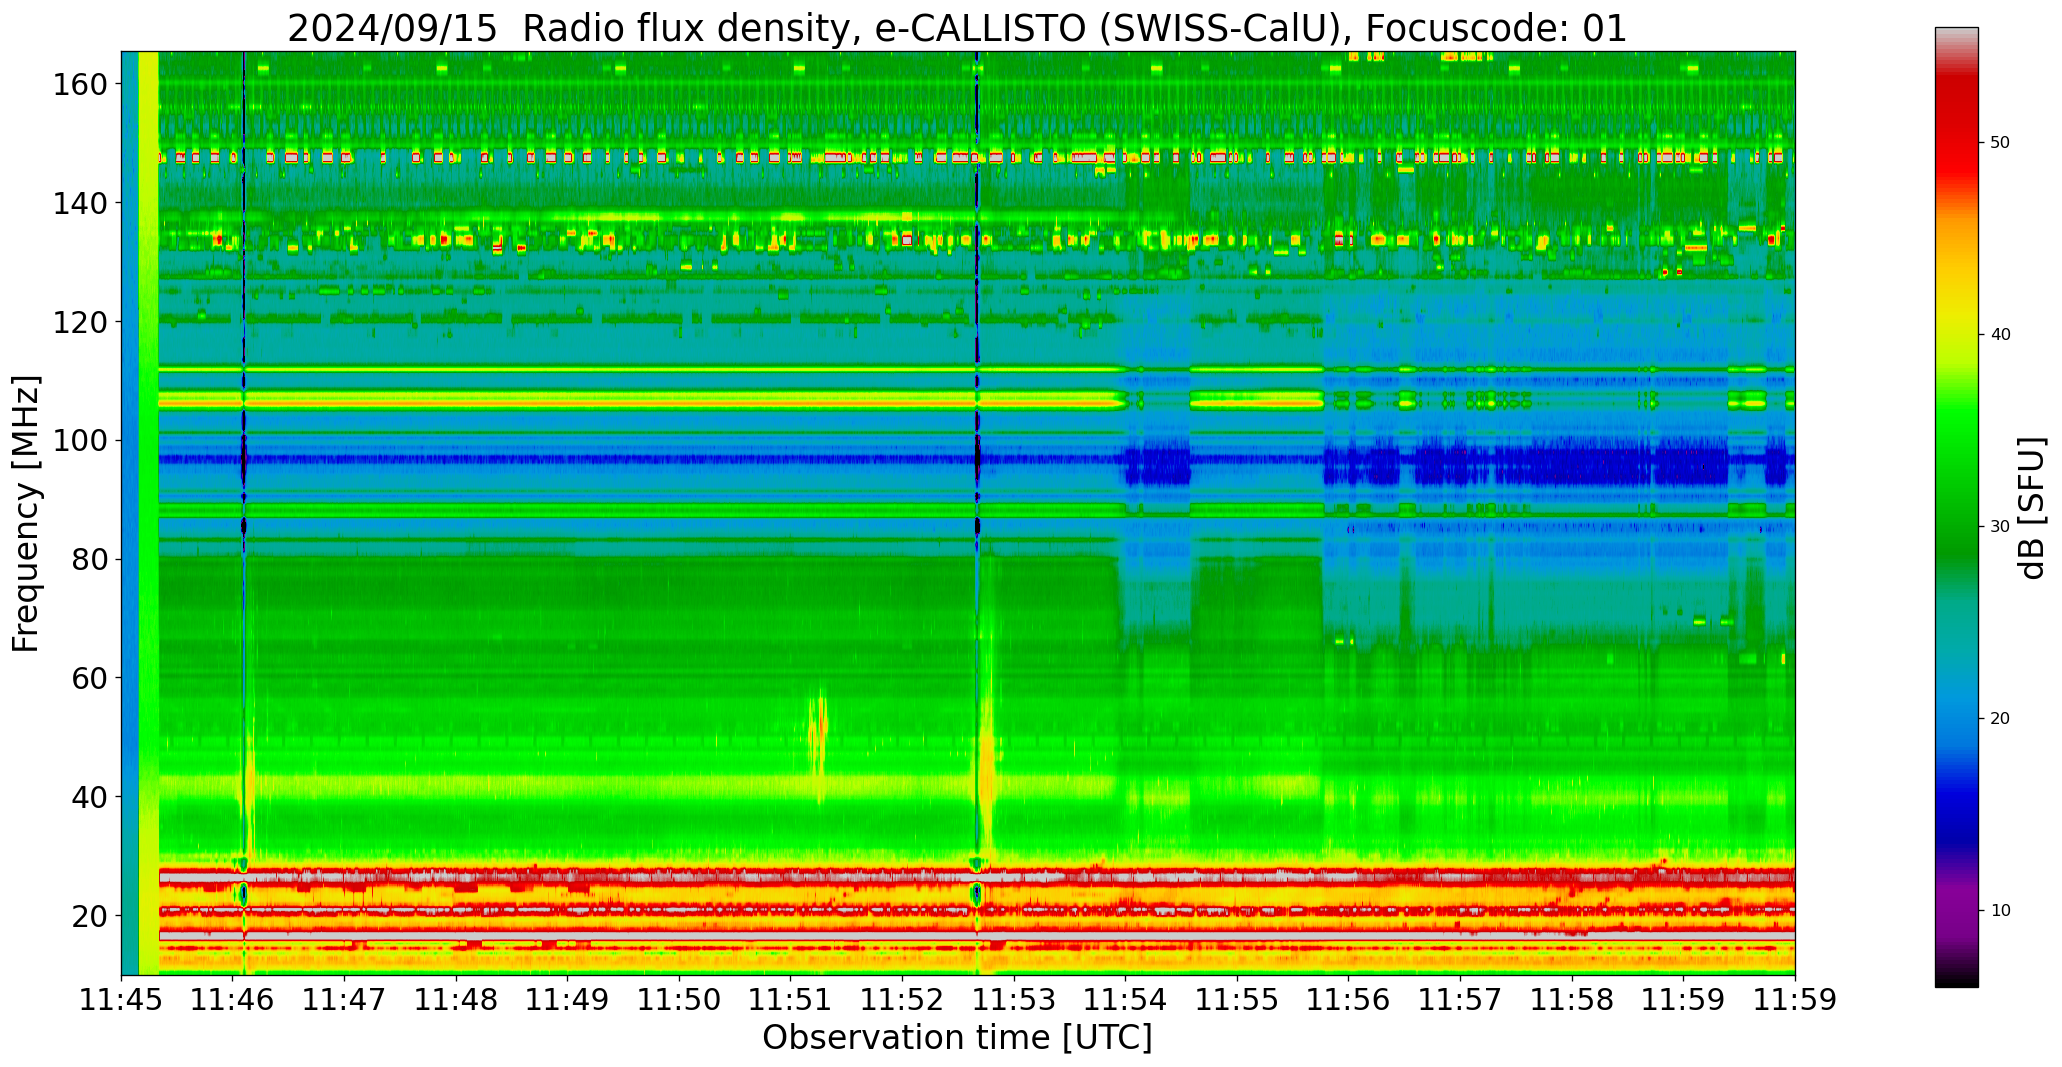Click the radio burst near 11:51 at 50 MHz
The height and width of the screenshot is (1067, 2062).
tap(818, 735)
